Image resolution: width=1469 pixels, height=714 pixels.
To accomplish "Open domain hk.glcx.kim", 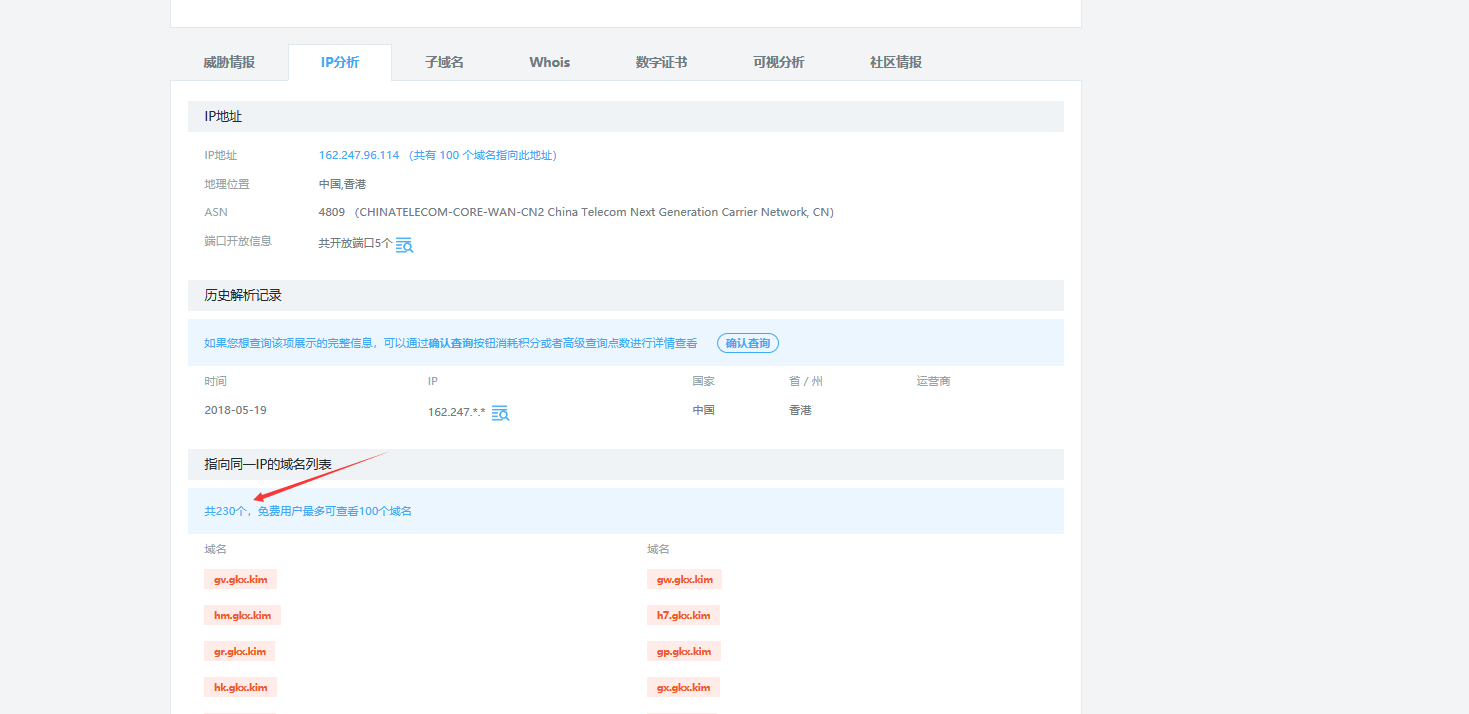I will (240, 687).
